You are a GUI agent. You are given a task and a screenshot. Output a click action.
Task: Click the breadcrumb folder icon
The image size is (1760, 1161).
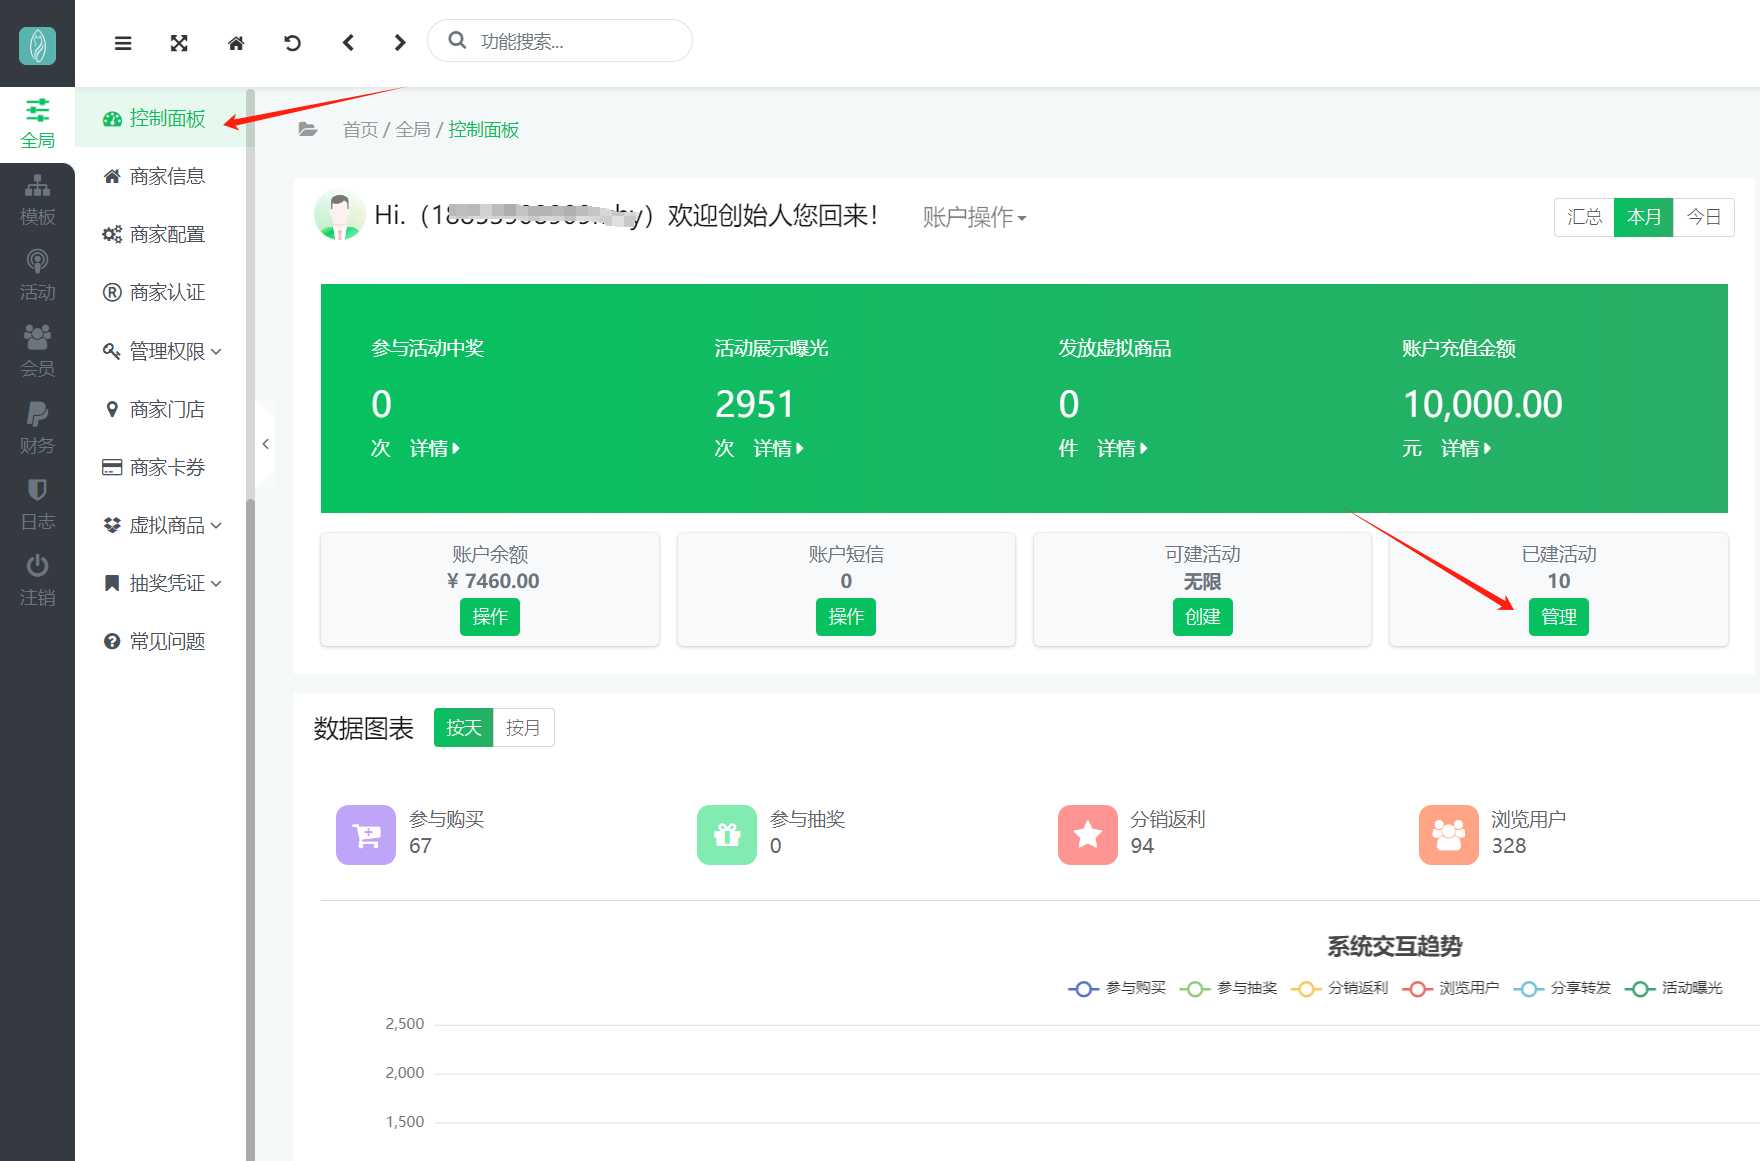point(308,130)
